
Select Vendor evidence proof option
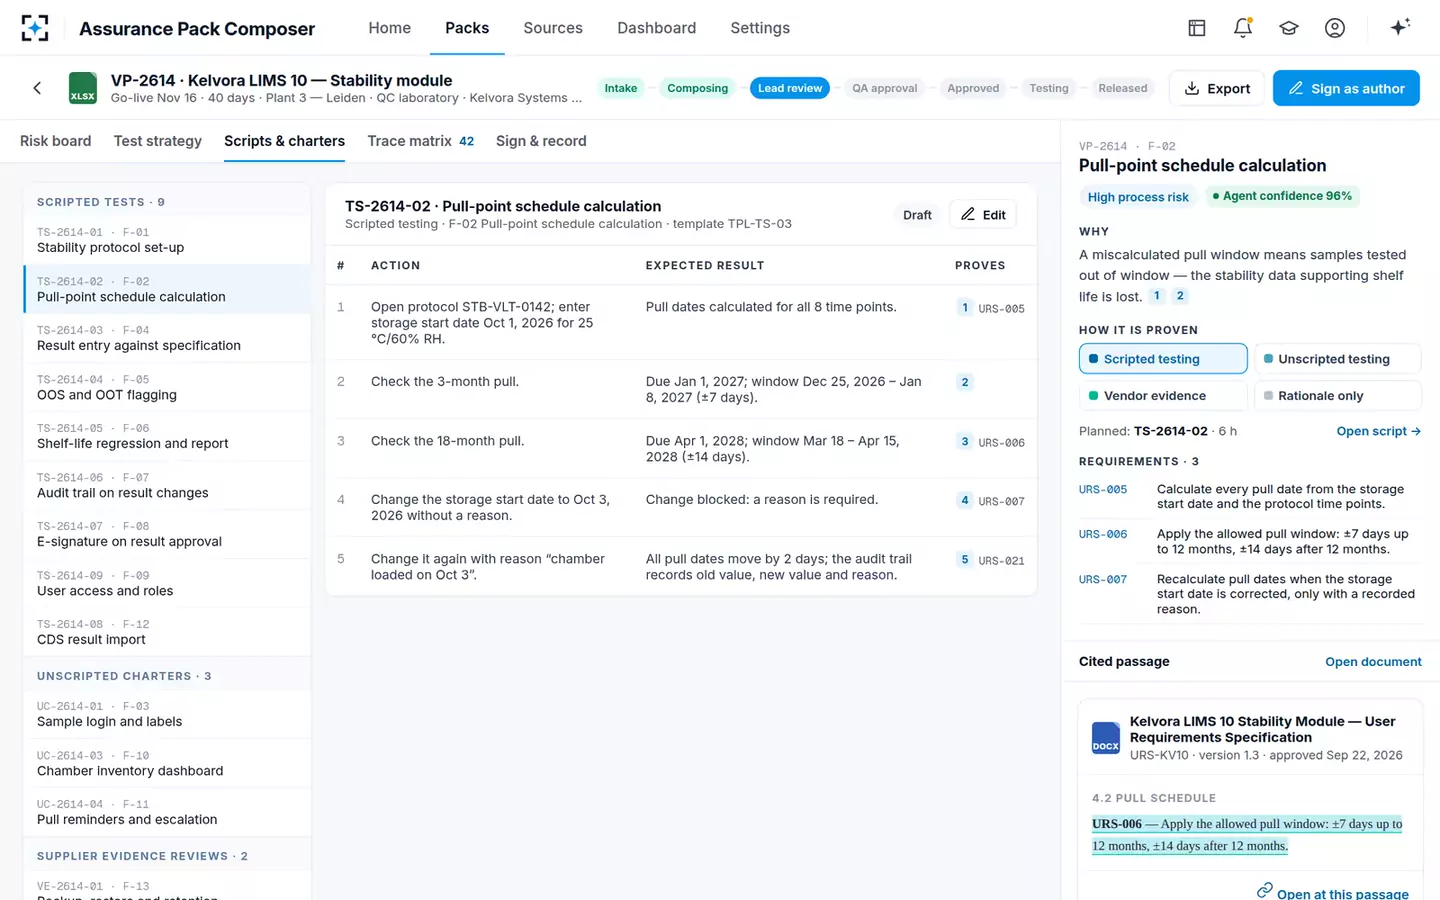click(1163, 396)
